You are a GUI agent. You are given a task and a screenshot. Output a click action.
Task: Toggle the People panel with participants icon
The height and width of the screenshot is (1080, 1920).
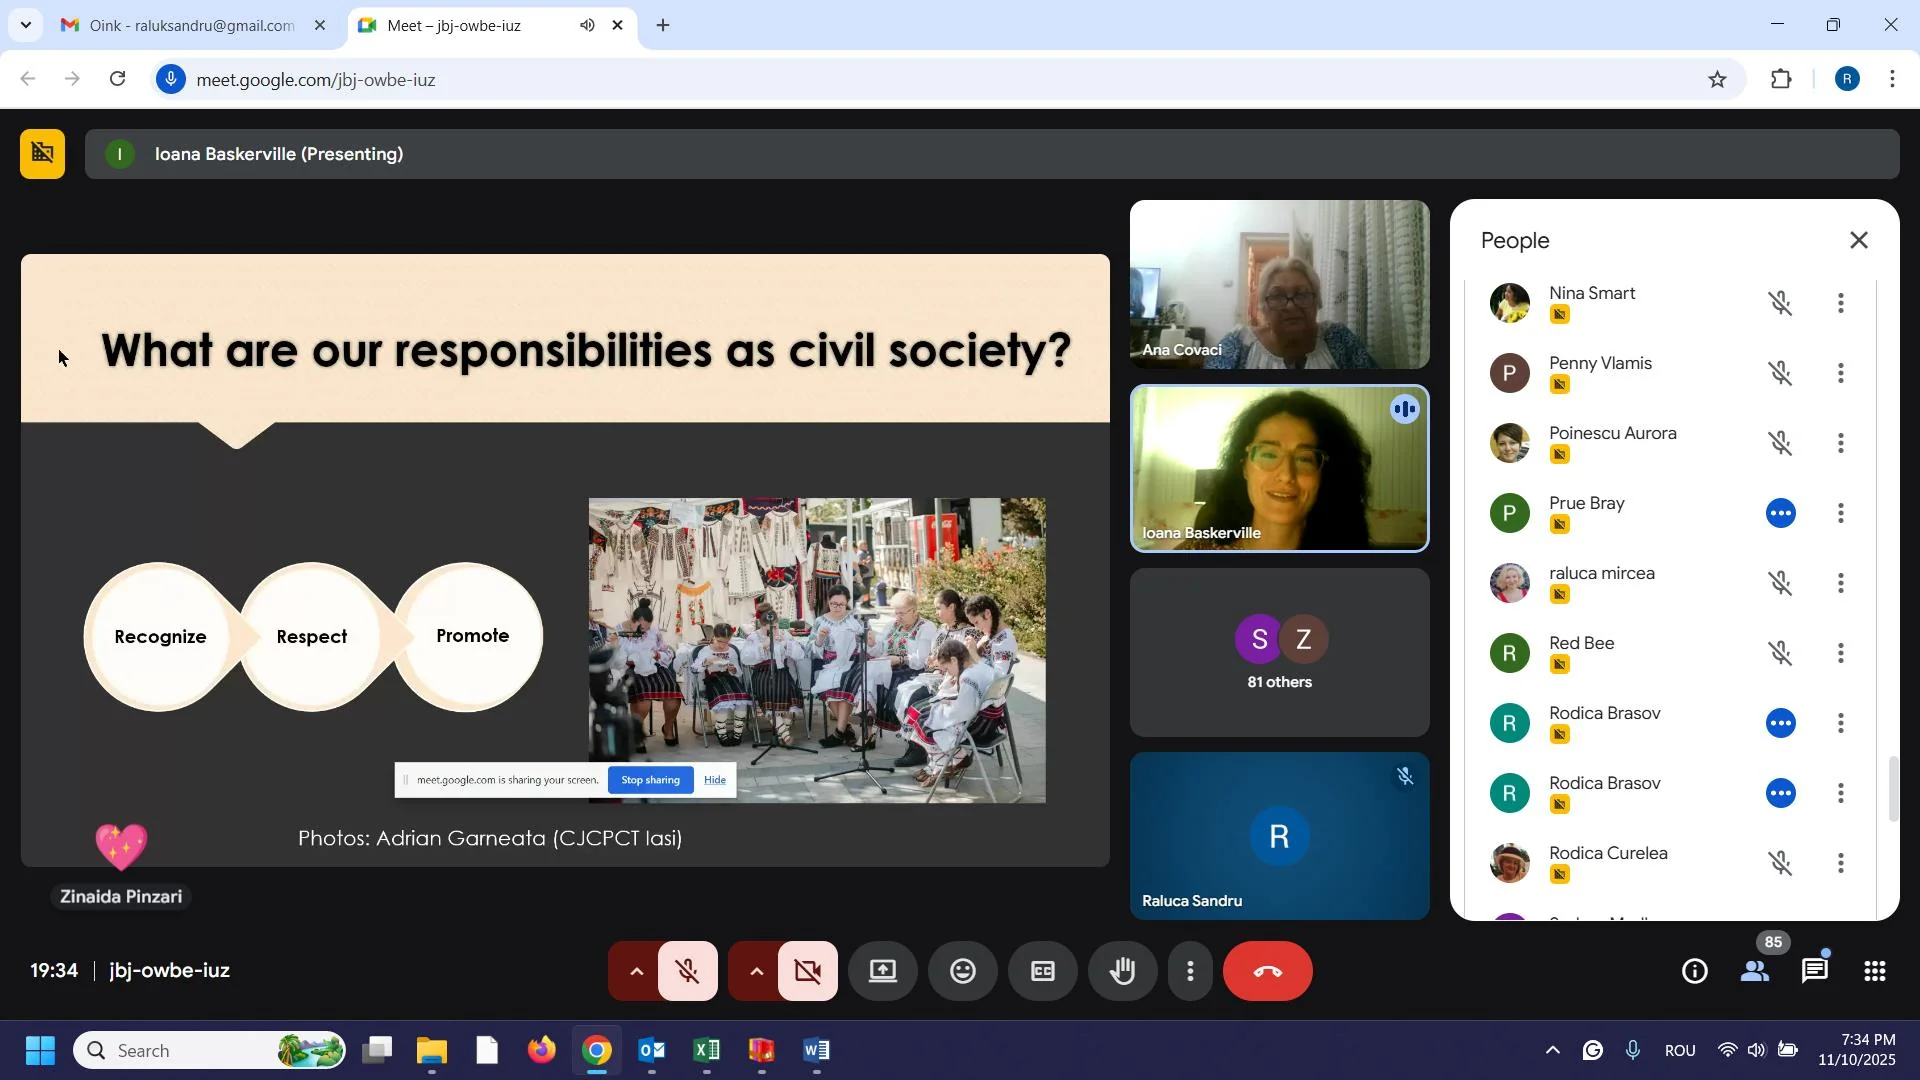[1755, 972]
